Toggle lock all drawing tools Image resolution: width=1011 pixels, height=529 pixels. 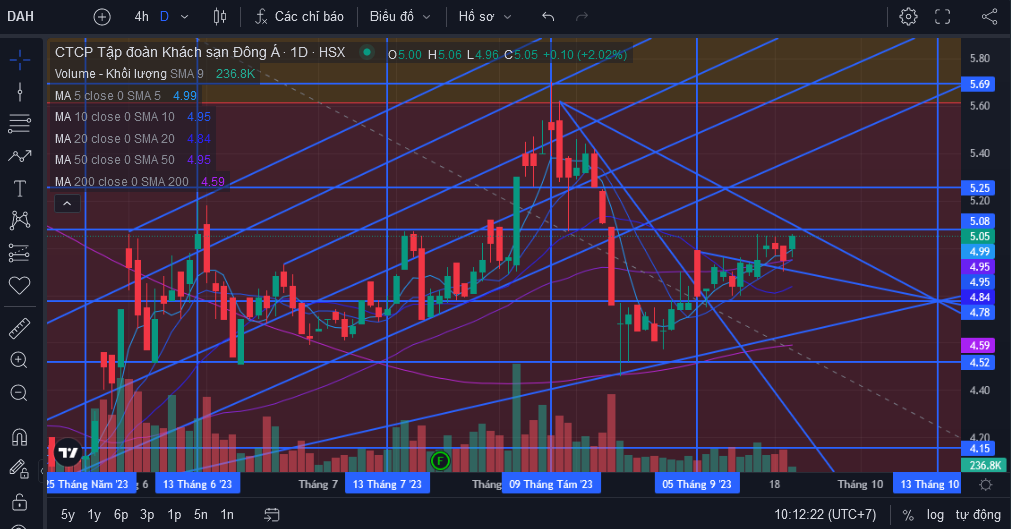tap(19, 501)
